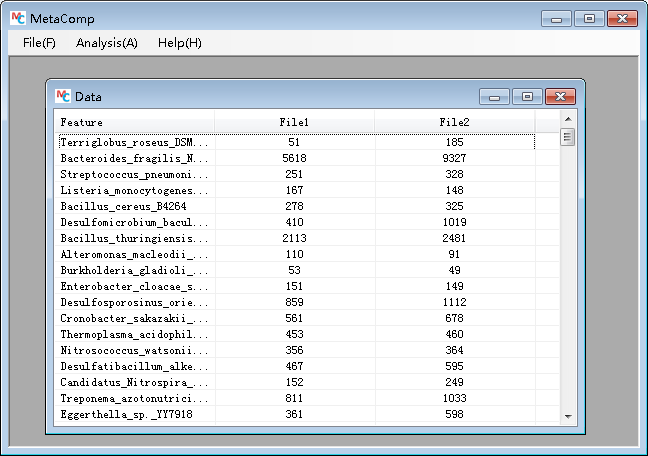Image resolution: width=648 pixels, height=456 pixels.
Task: Click the File1 column header
Action: tap(294, 122)
